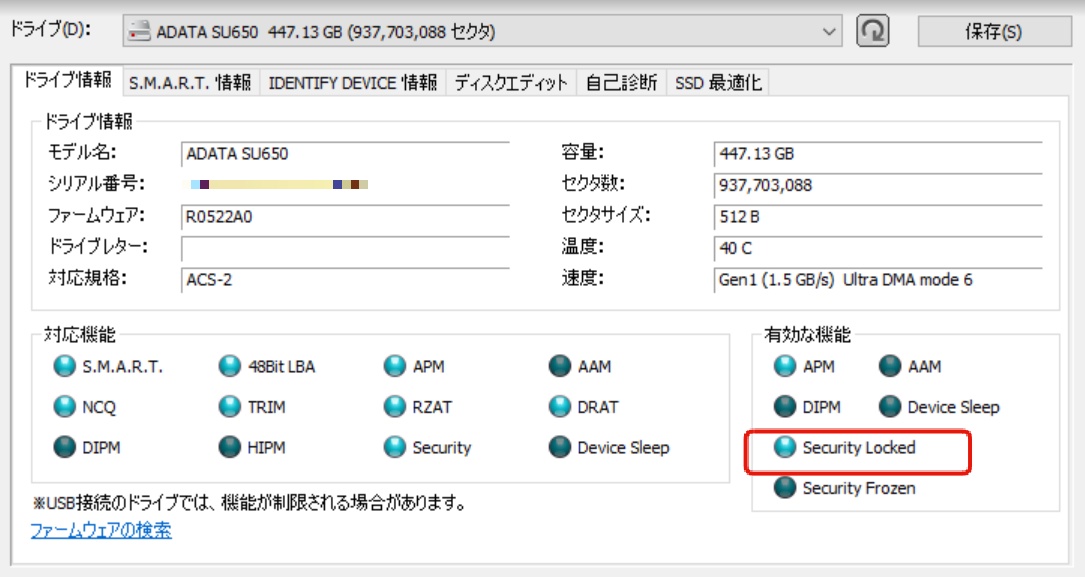Click the セクタサイズ field showing 512 B

pos(878,217)
